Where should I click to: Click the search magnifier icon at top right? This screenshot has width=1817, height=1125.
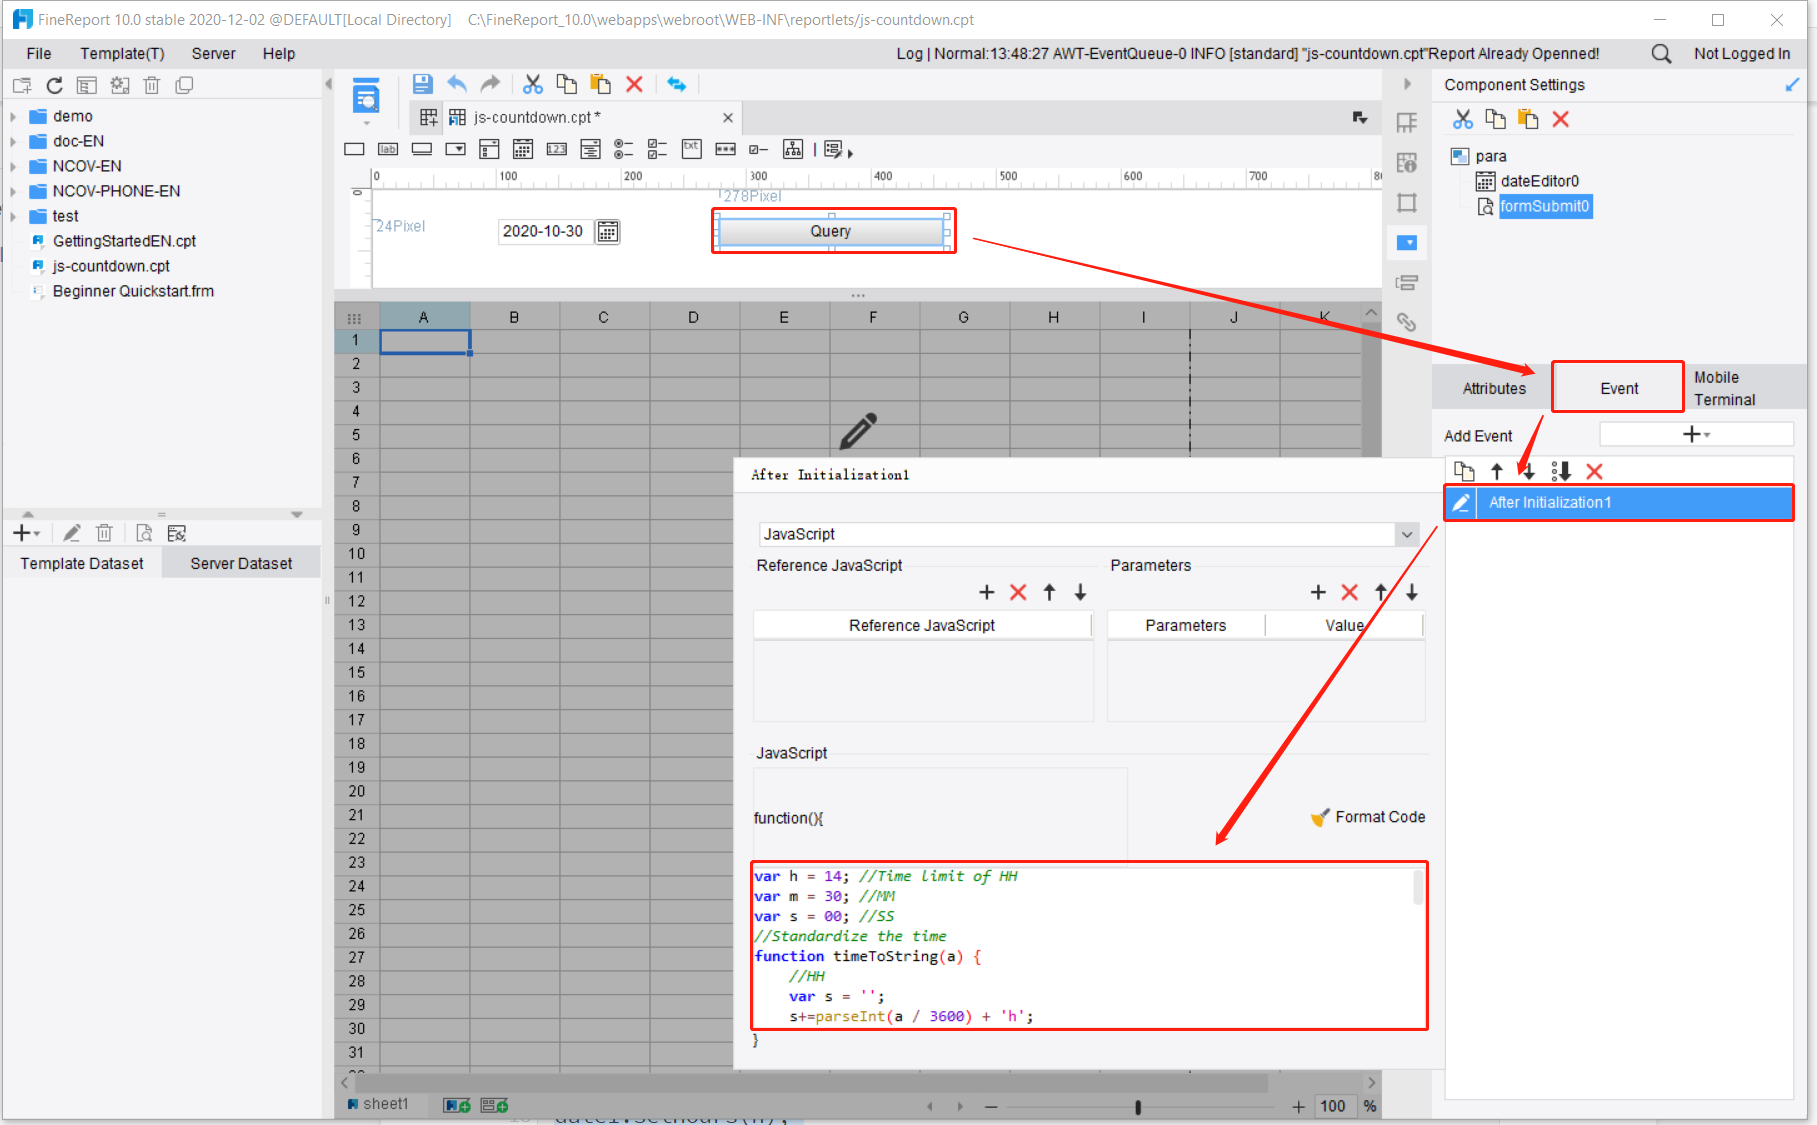(x=1661, y=54)
